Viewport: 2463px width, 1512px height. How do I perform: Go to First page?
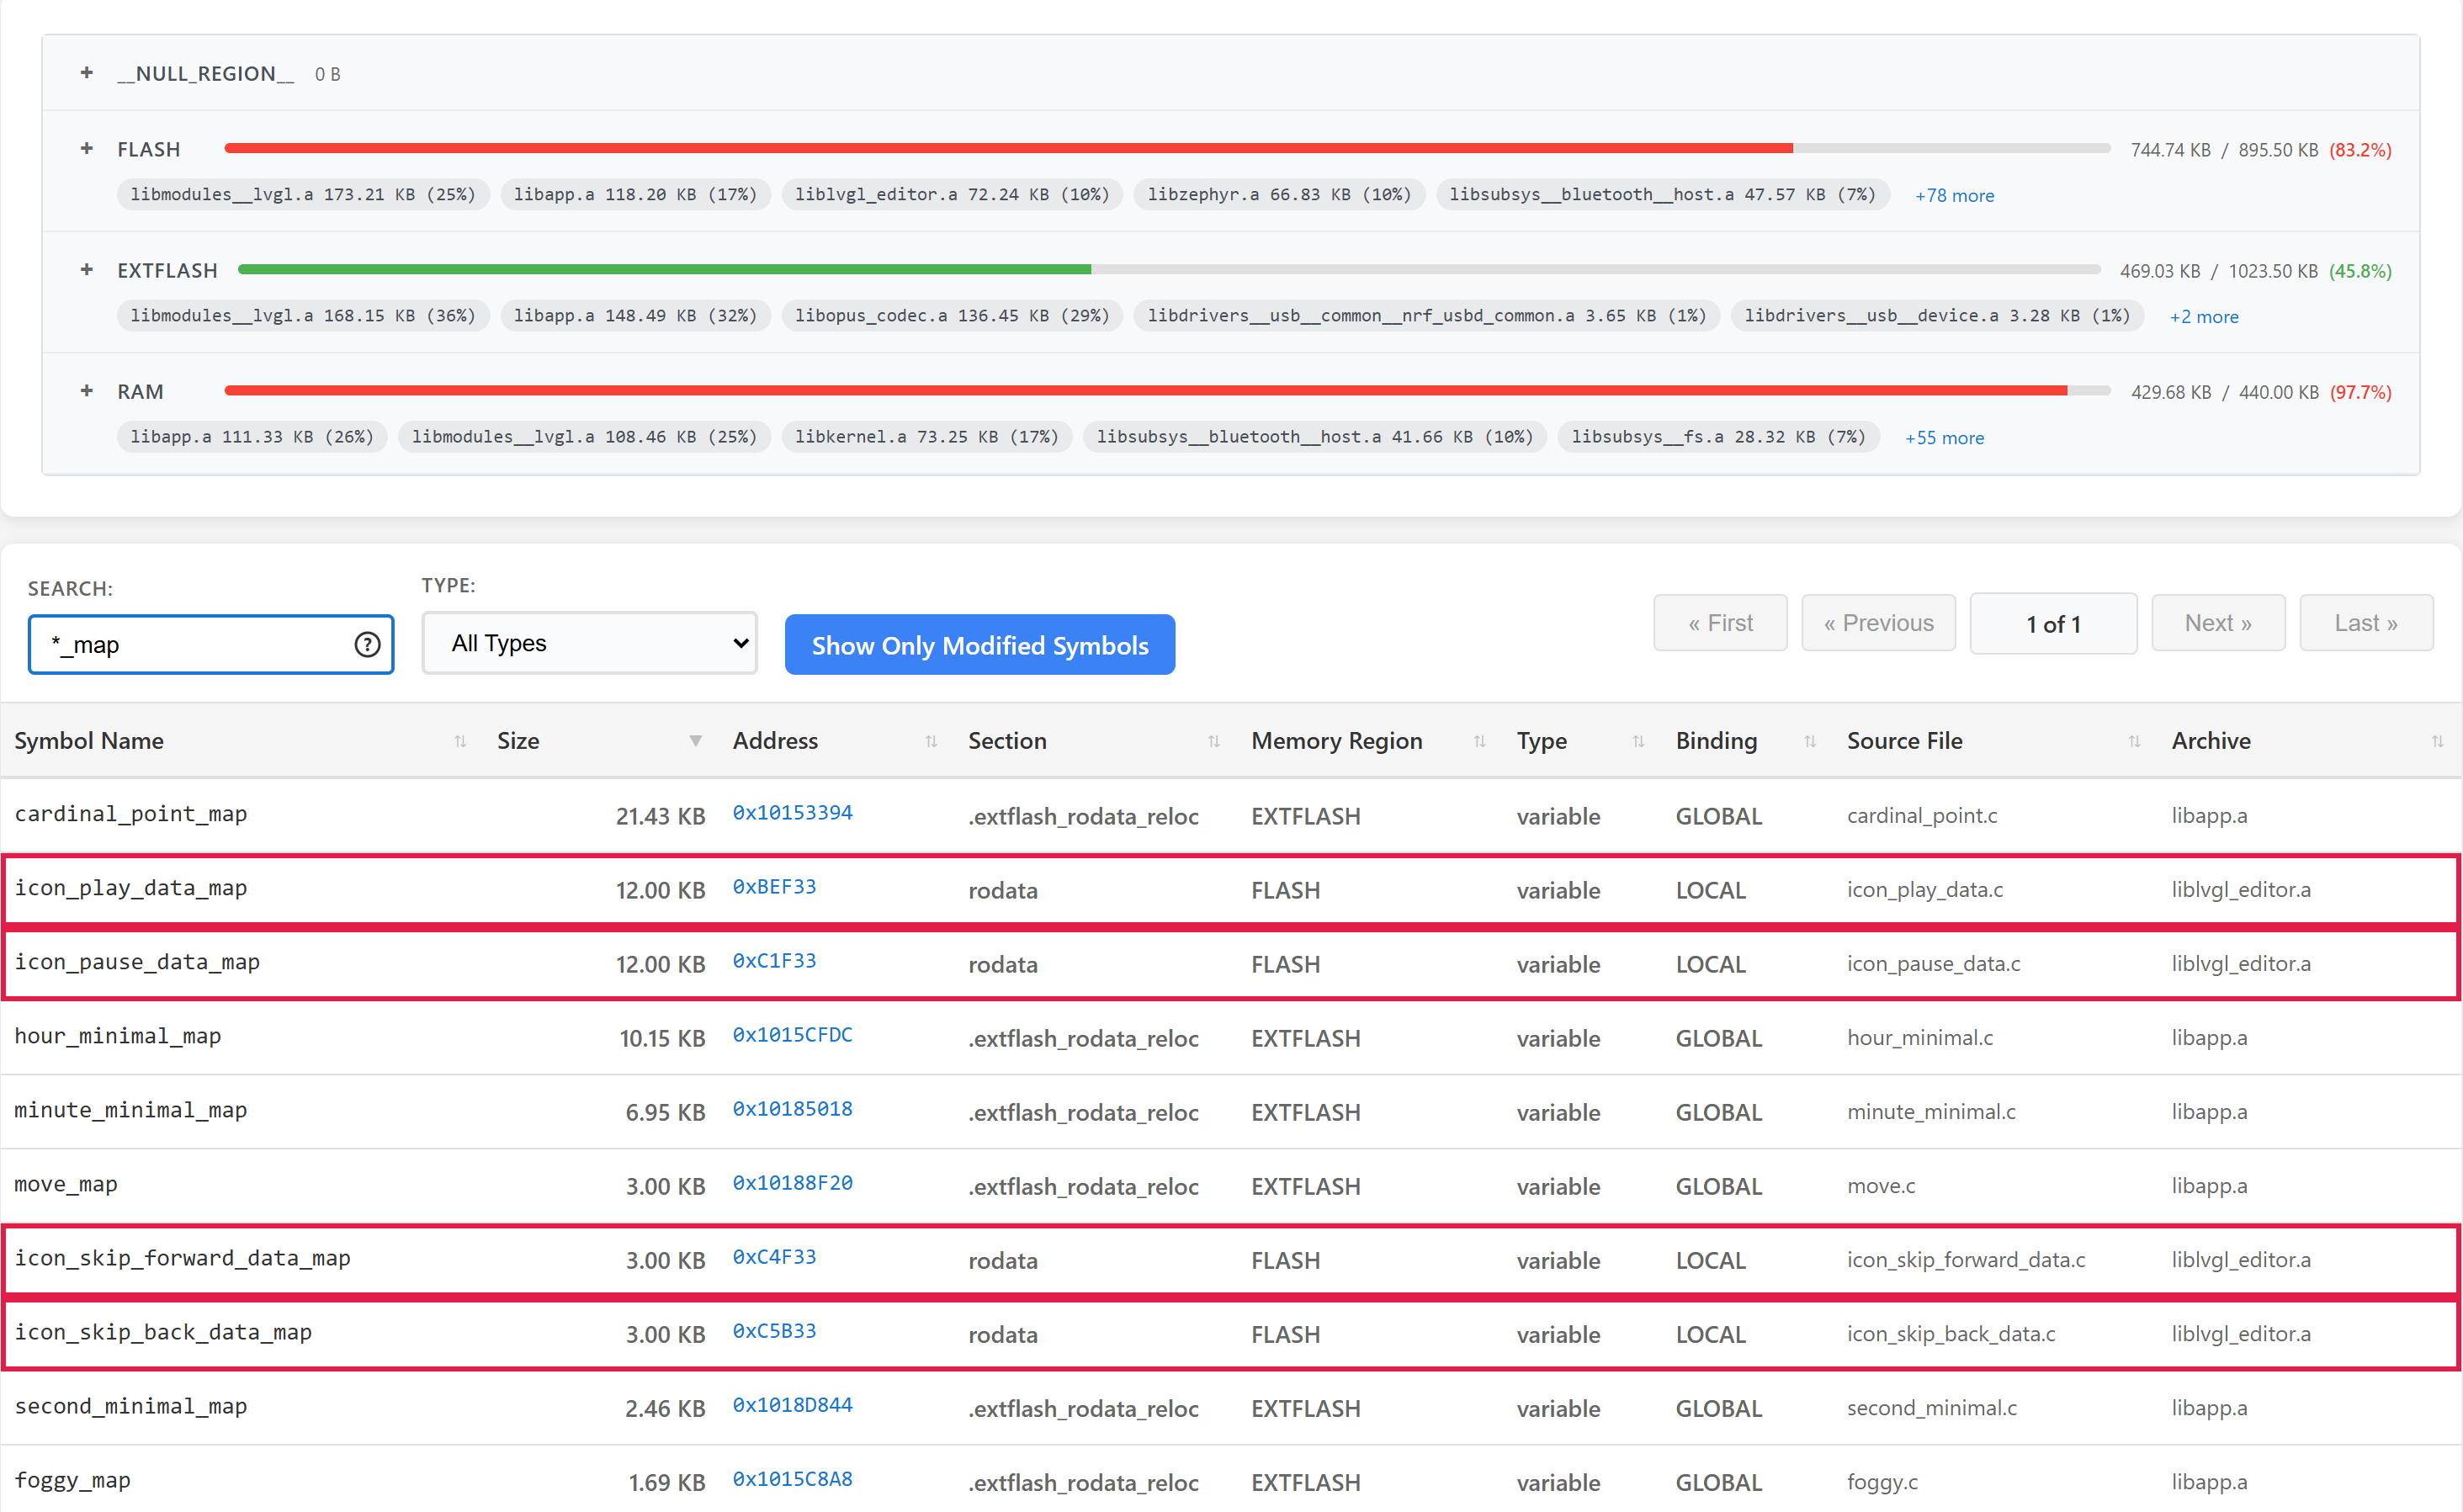click(x=1720, y=623)
